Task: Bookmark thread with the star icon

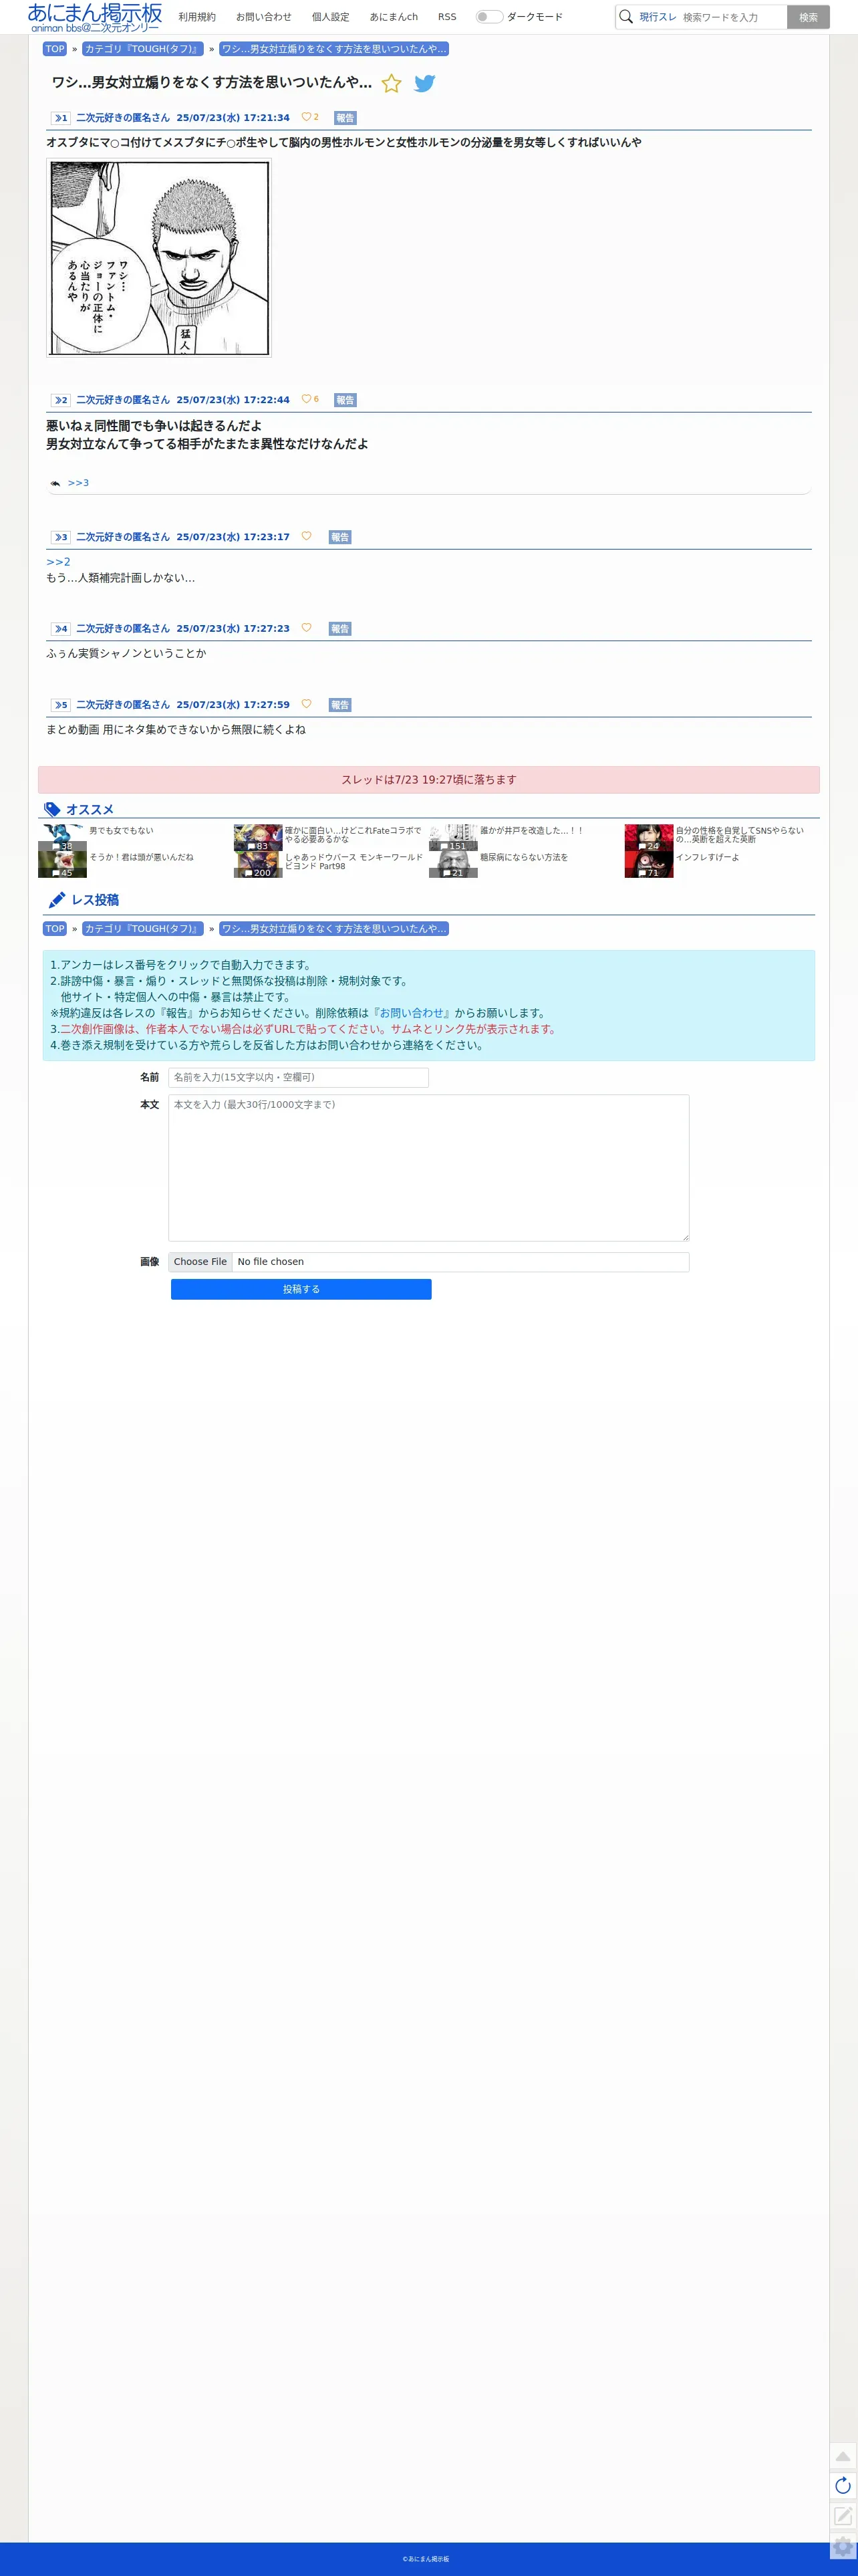Action: [x=392, y=84]
